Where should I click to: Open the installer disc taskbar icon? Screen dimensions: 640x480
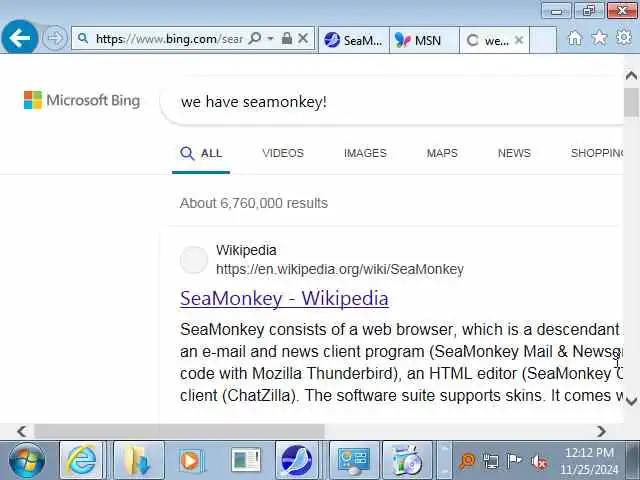tap(407, 460)
